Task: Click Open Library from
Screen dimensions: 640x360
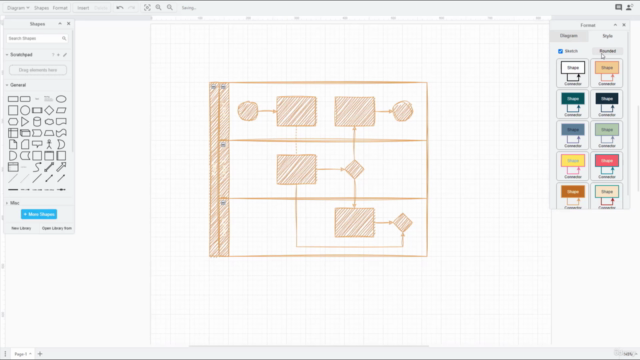Action: point(57,228)
